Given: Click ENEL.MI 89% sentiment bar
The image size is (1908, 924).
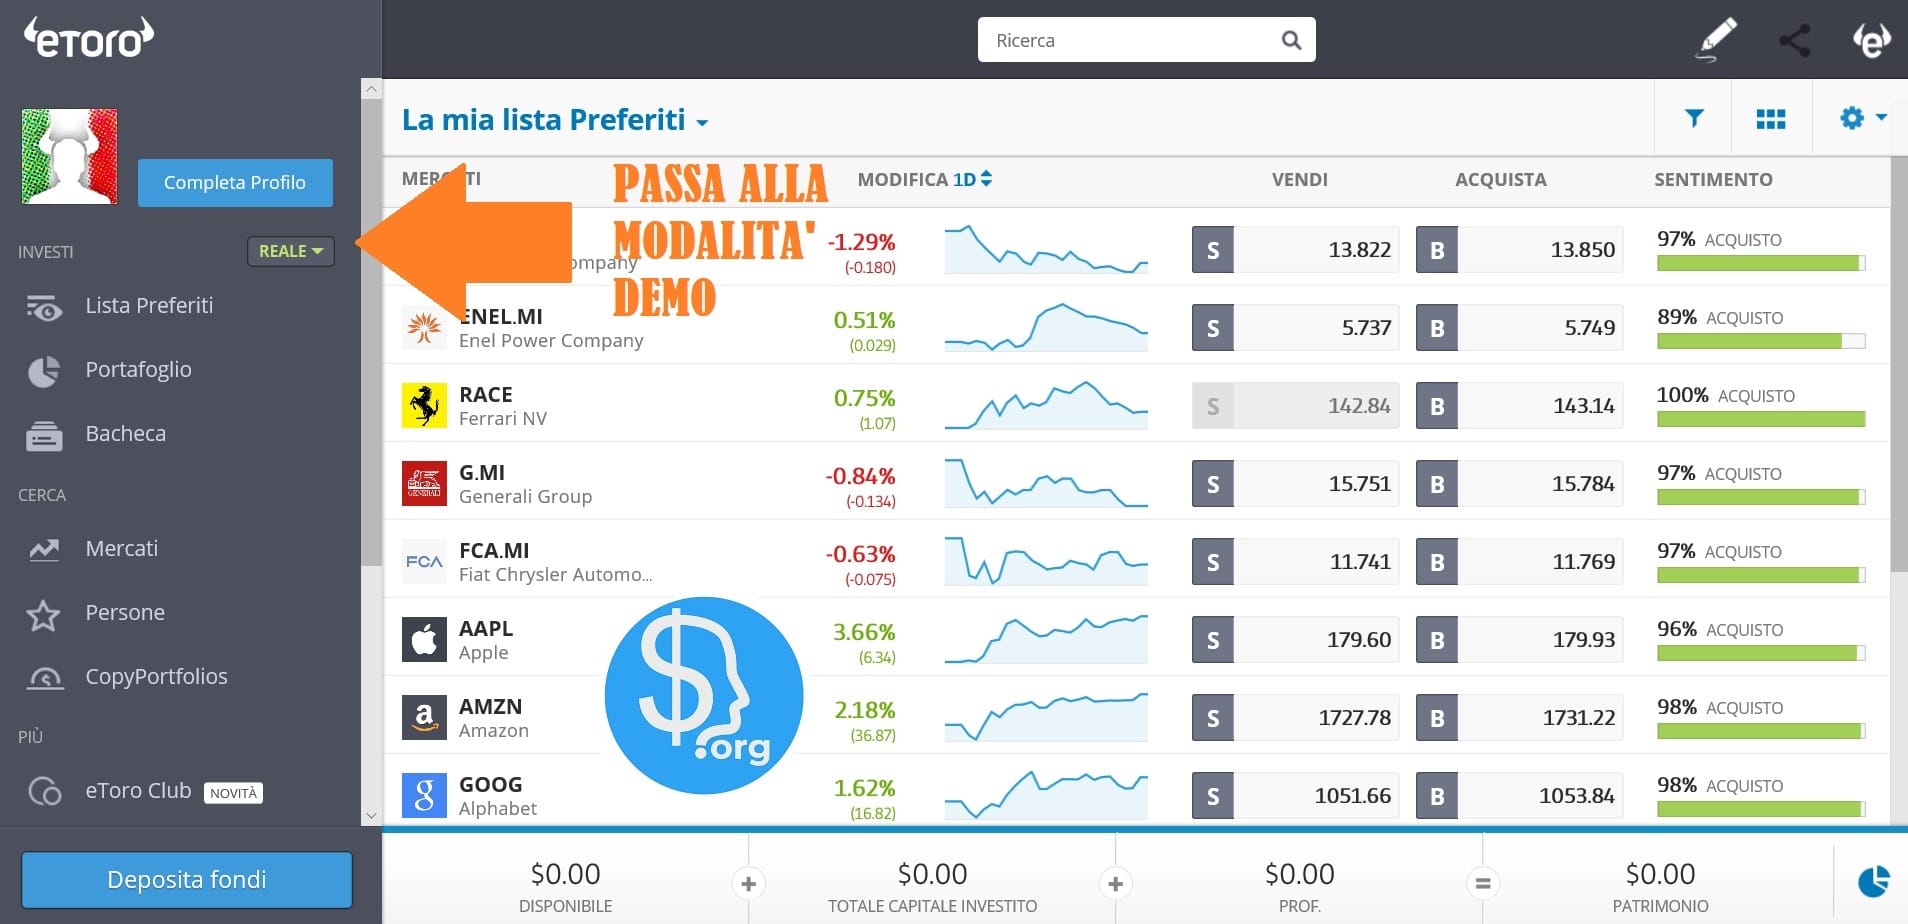Looking at the screenshot, I should [x=1761, y=341].
